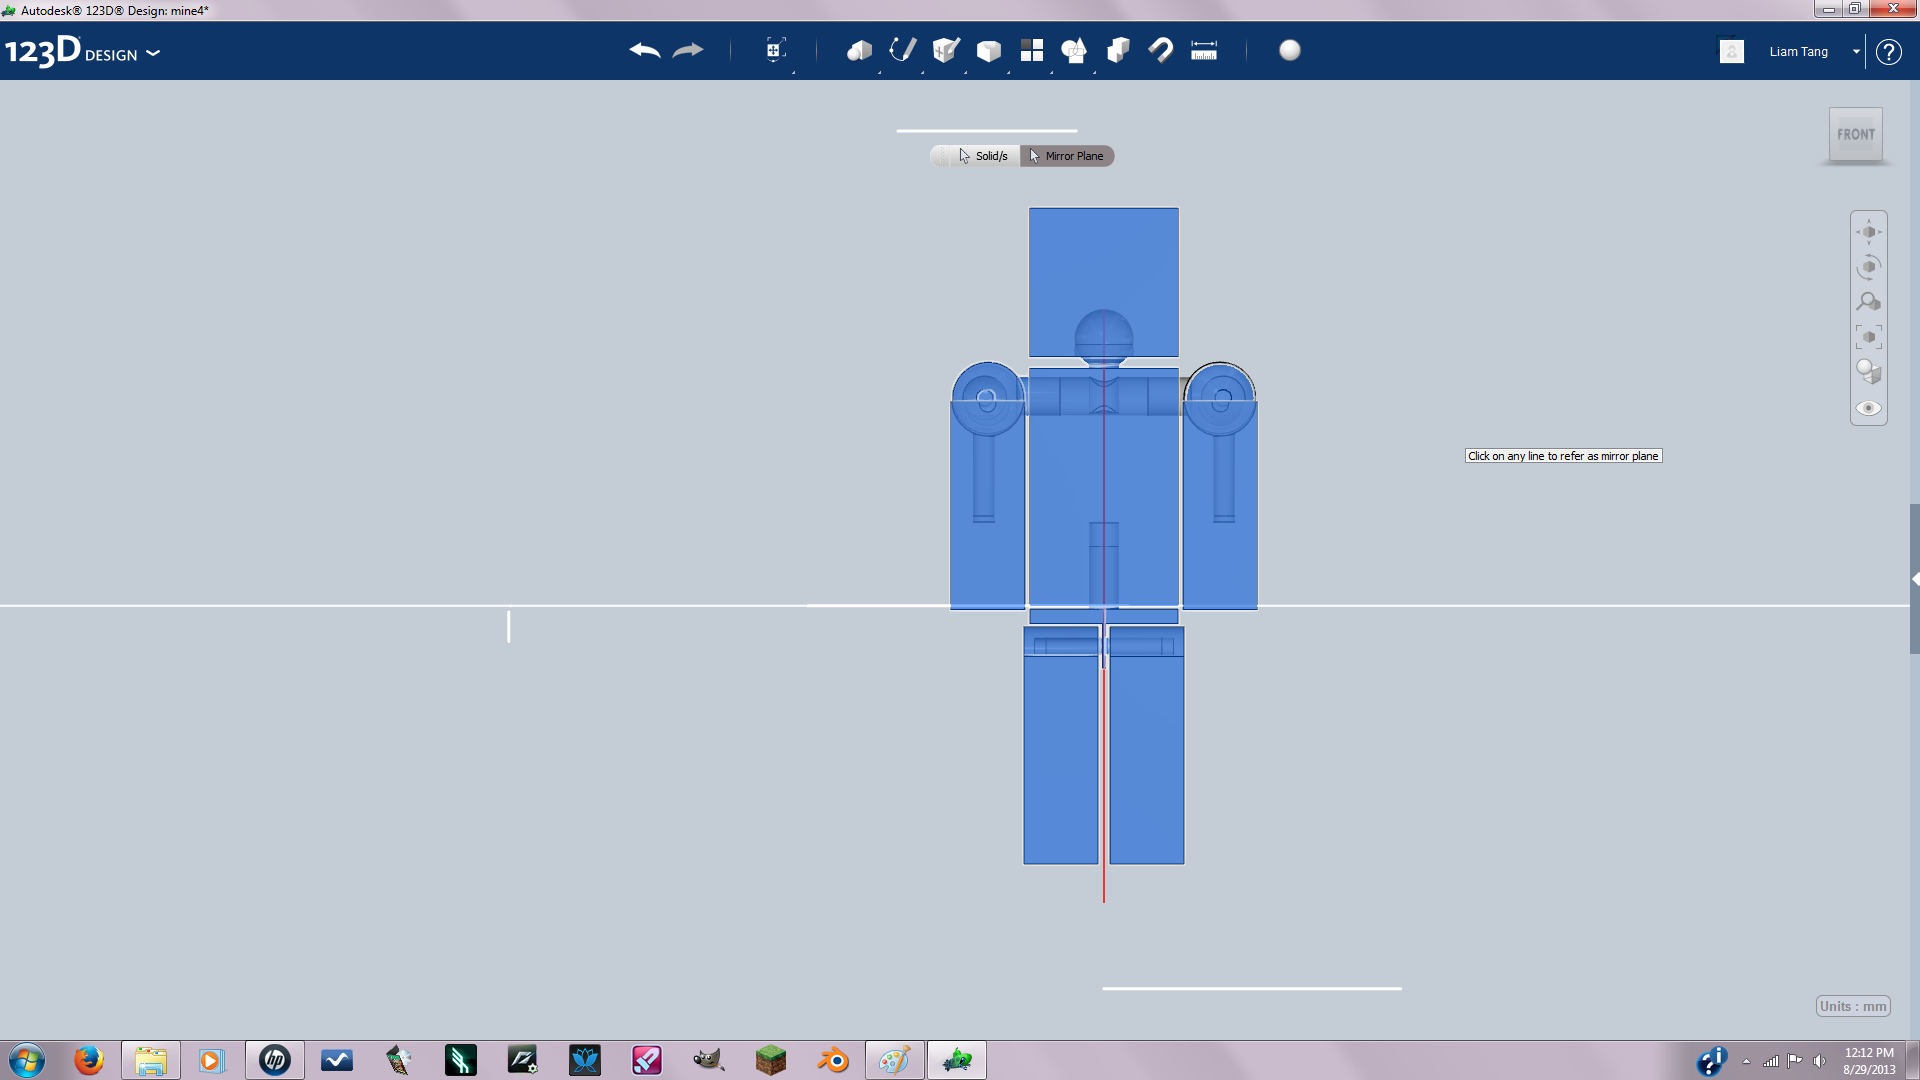Switch to Paint in the taskbar

[895, 1060]
